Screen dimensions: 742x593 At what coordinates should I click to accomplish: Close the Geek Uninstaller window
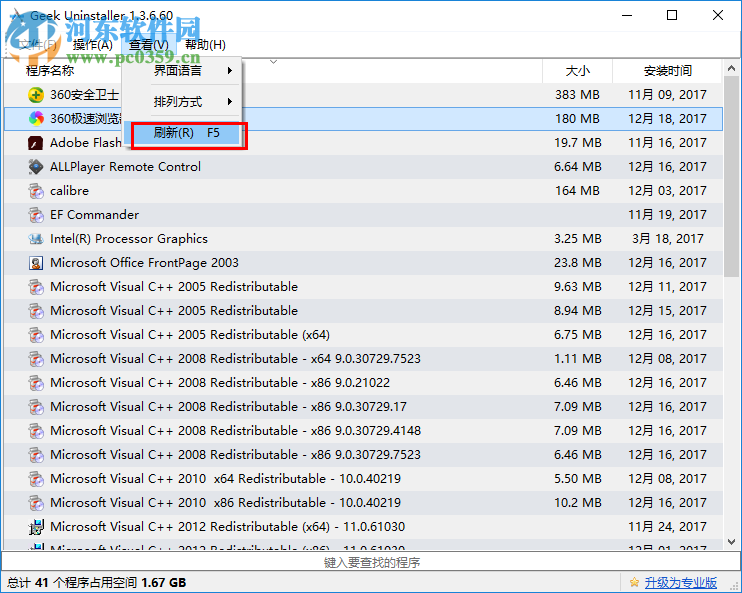click(x=718, y=16)
